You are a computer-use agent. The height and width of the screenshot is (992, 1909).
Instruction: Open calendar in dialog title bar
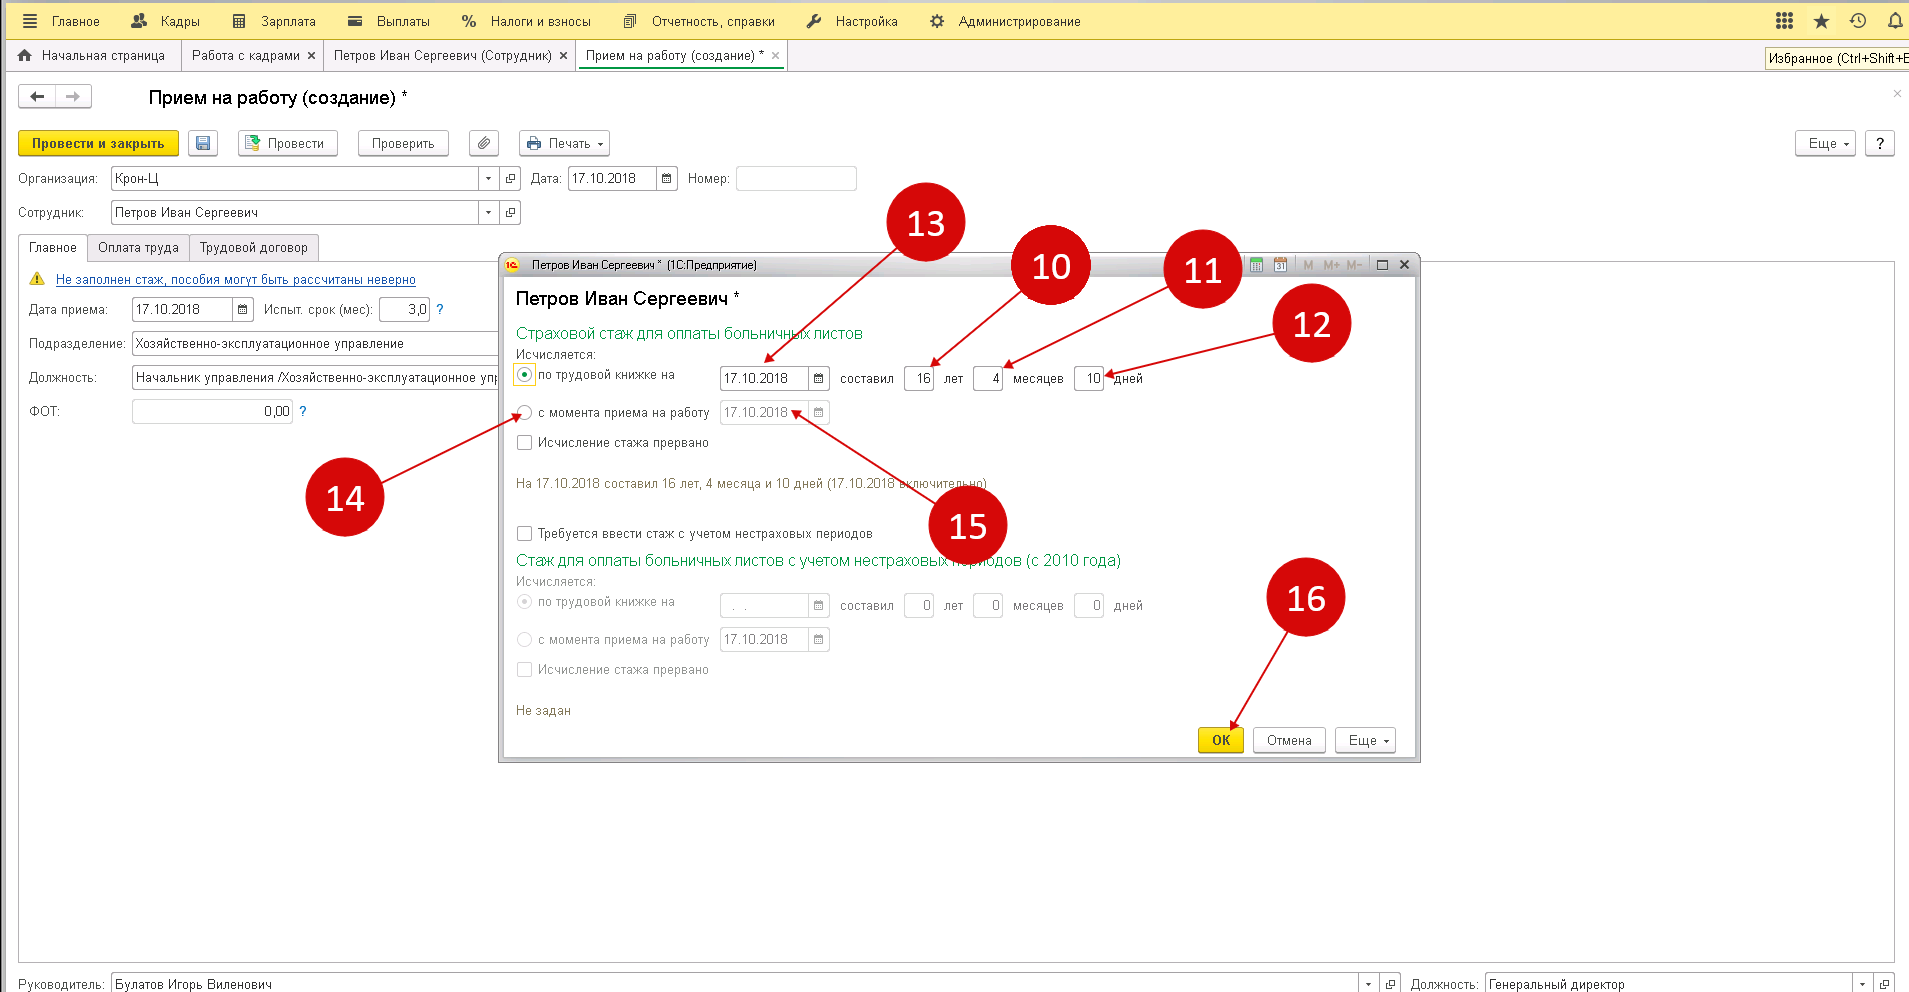pyautogui.click(x=1280, y=265)
